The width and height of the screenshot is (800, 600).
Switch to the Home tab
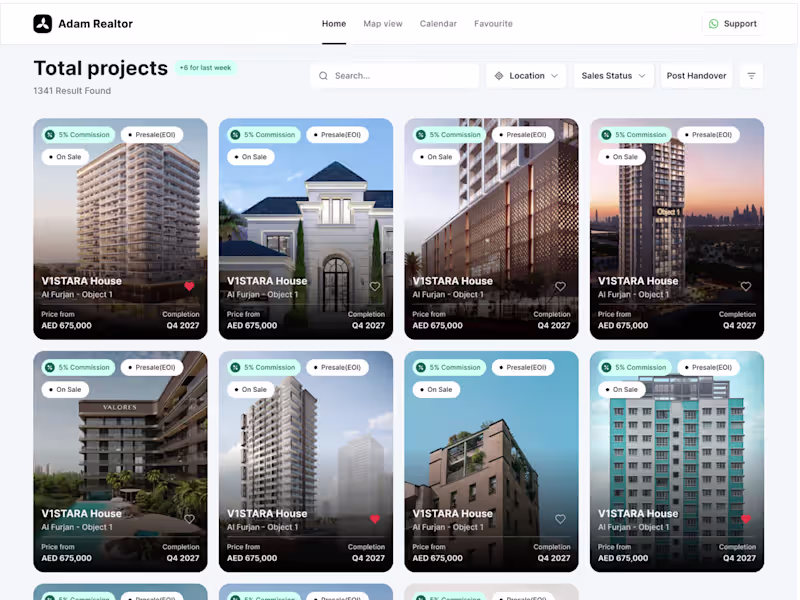click(334, 23)
